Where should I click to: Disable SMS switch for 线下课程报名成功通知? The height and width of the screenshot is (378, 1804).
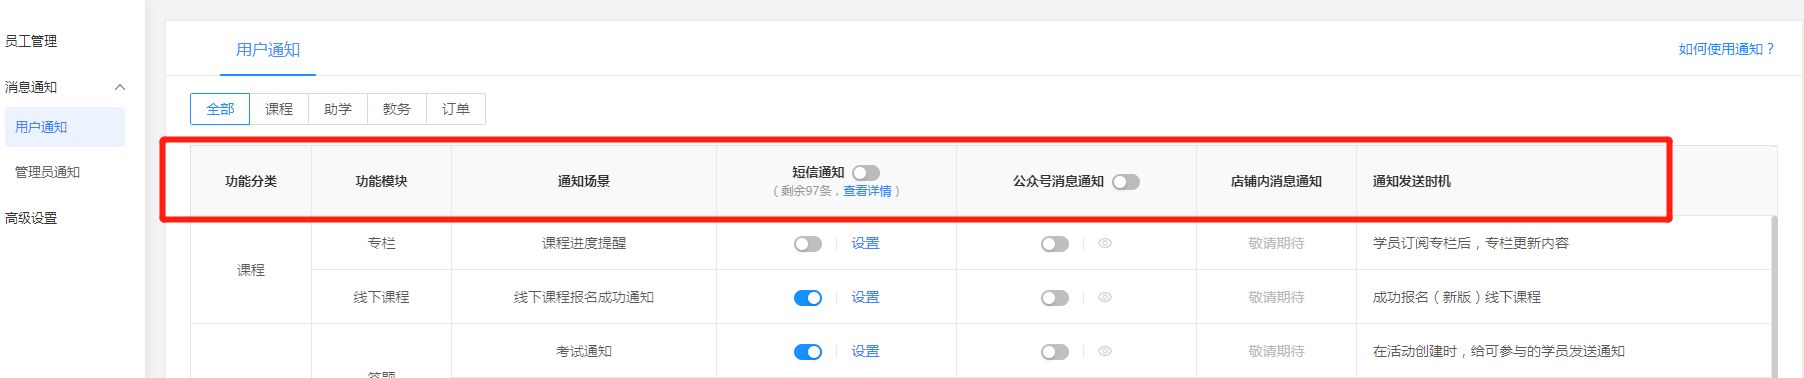(808, 298)
